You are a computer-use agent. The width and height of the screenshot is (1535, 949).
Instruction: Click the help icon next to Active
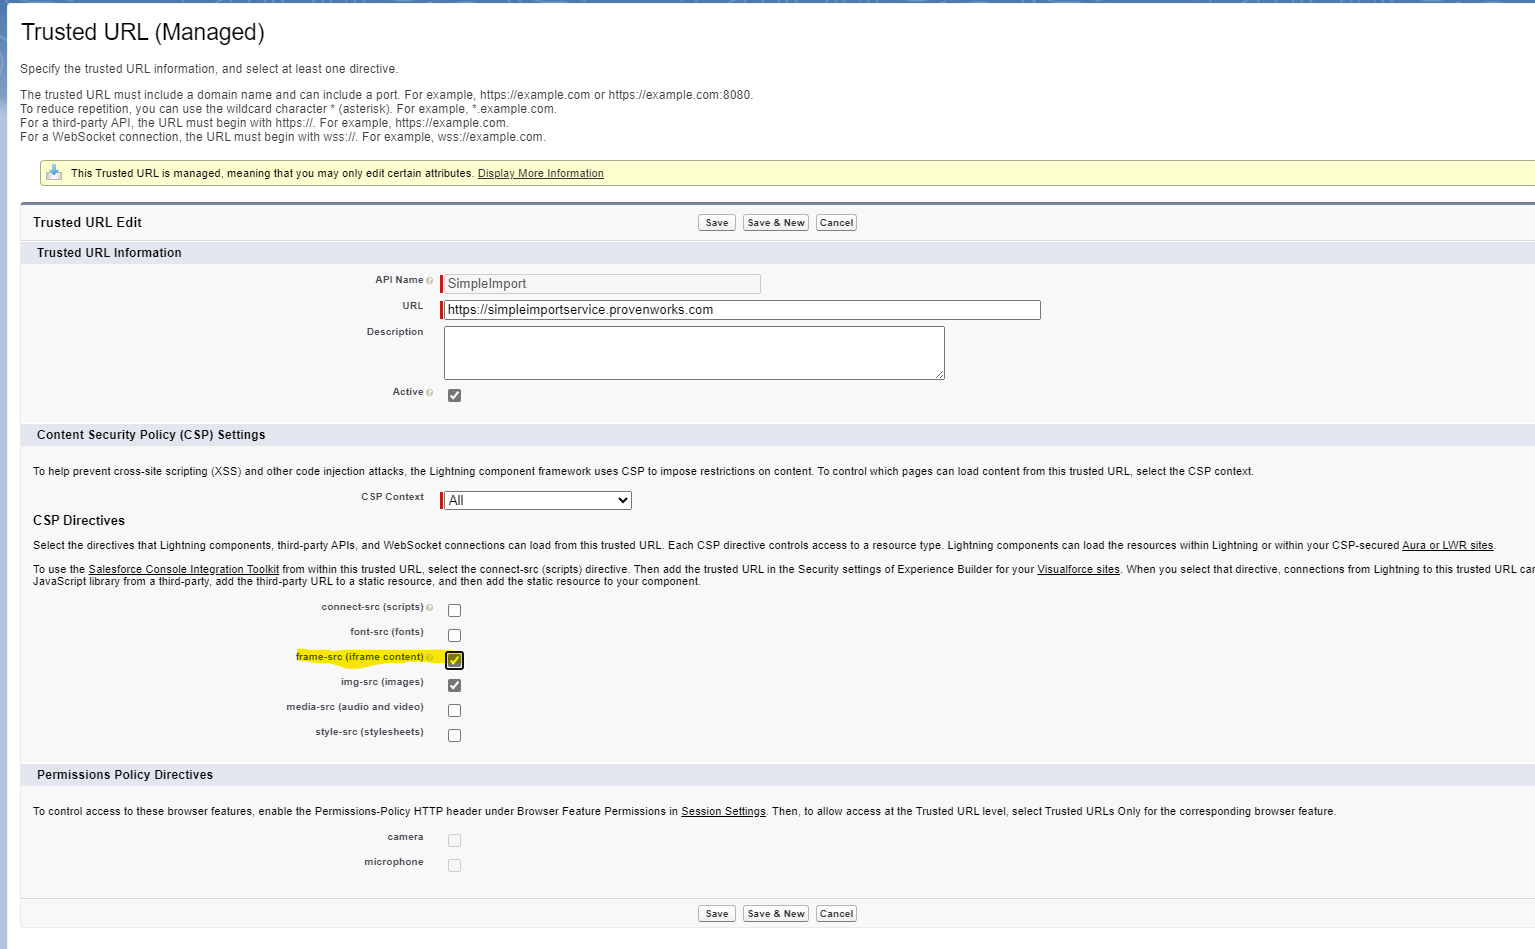430,393
